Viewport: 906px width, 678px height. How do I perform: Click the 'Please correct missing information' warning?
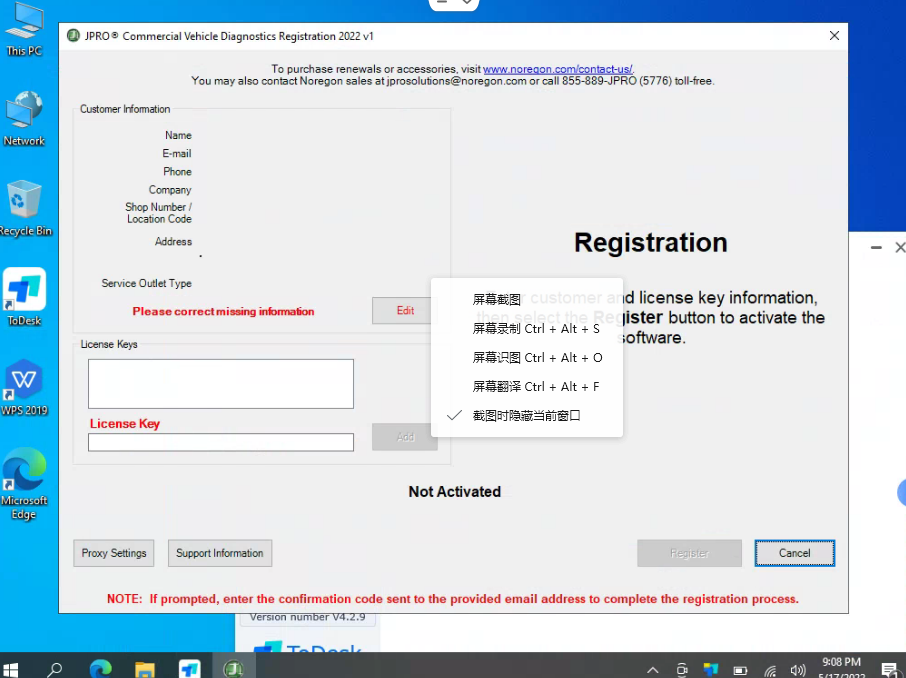pos(223,312)
